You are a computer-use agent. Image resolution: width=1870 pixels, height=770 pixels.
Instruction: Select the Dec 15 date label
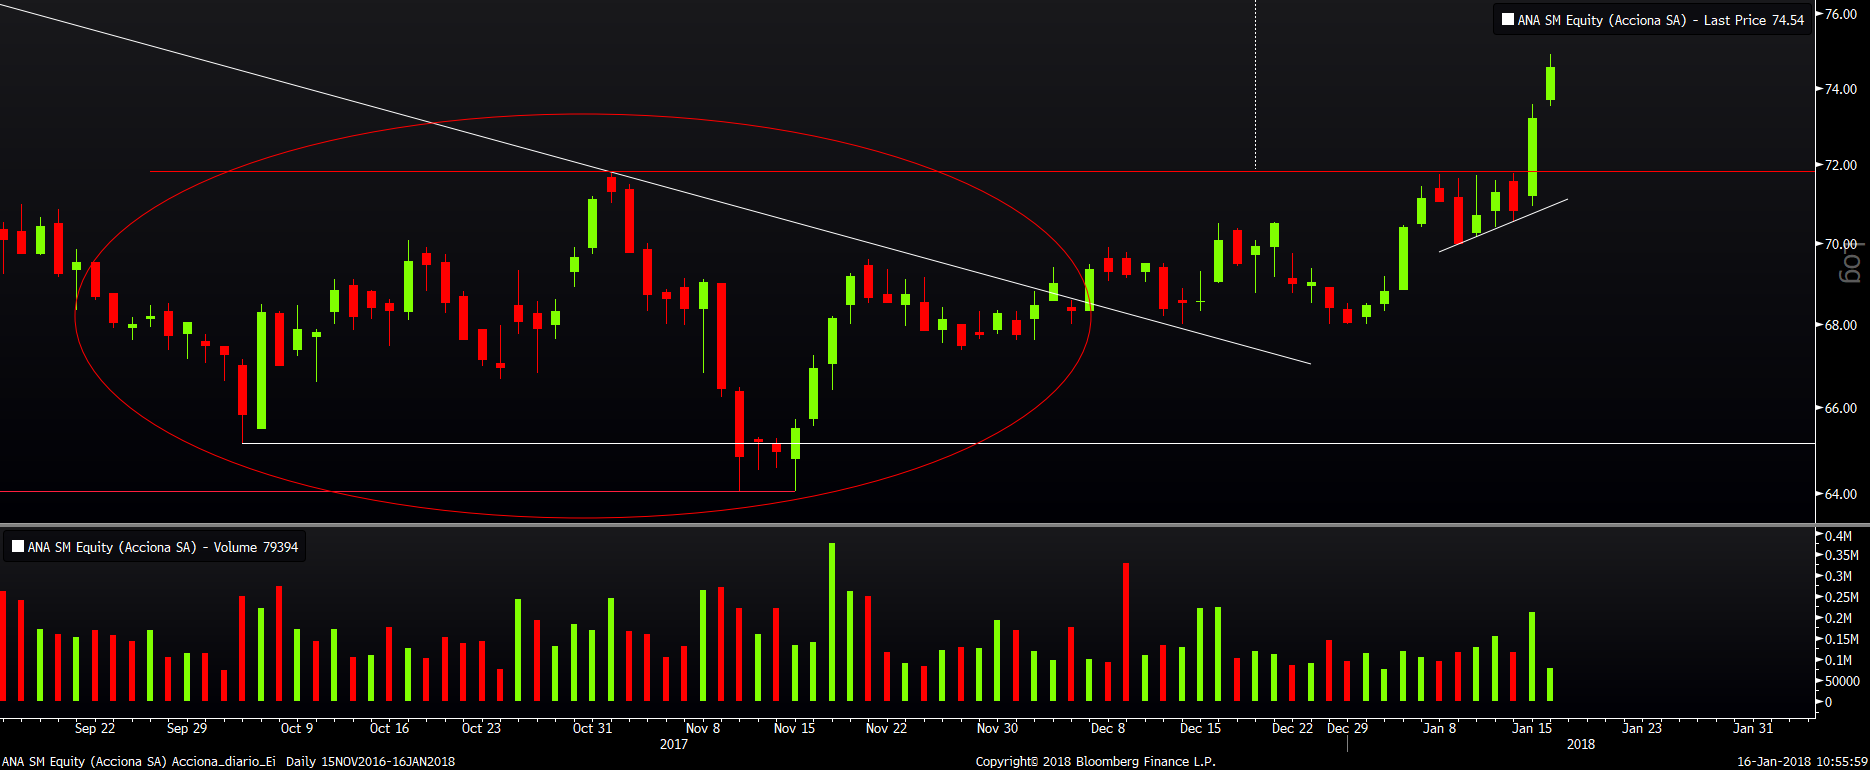1200,728
